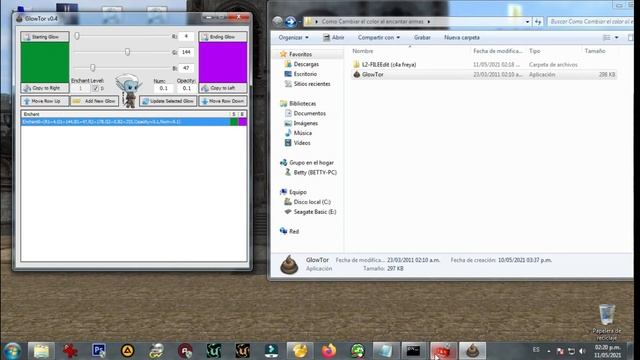The image size is (640, 360).
Task: Open Descargas in the navigation pane
Action: [306, 64]
